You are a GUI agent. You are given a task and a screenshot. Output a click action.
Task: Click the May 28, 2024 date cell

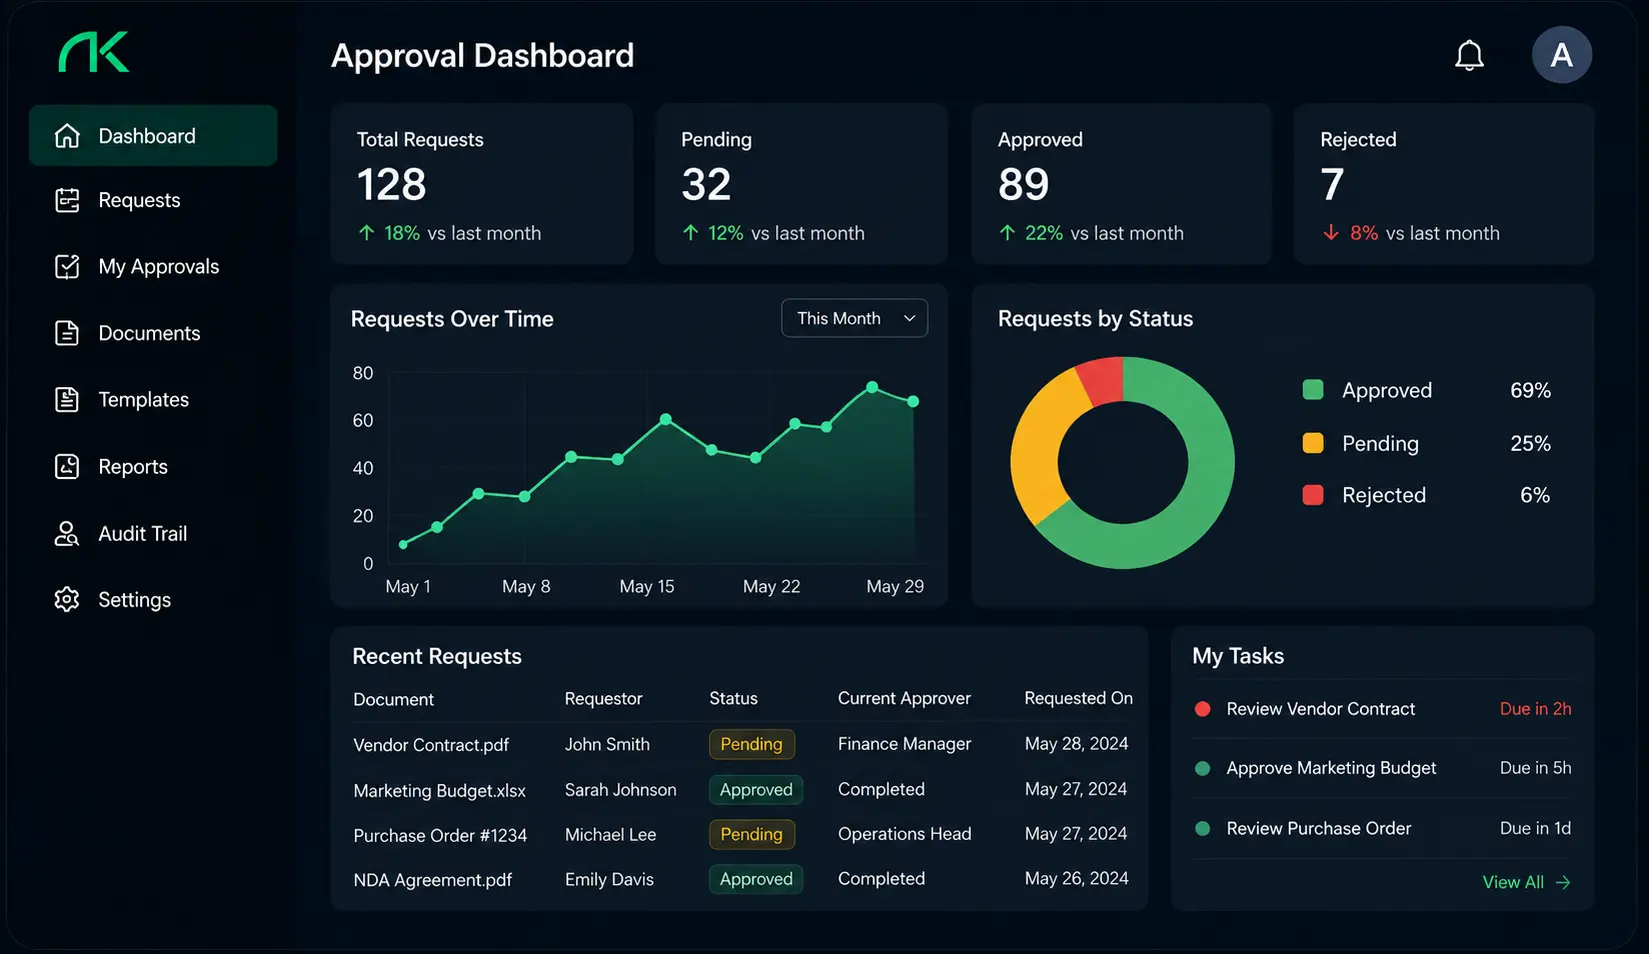click(x=1076, y=744)
